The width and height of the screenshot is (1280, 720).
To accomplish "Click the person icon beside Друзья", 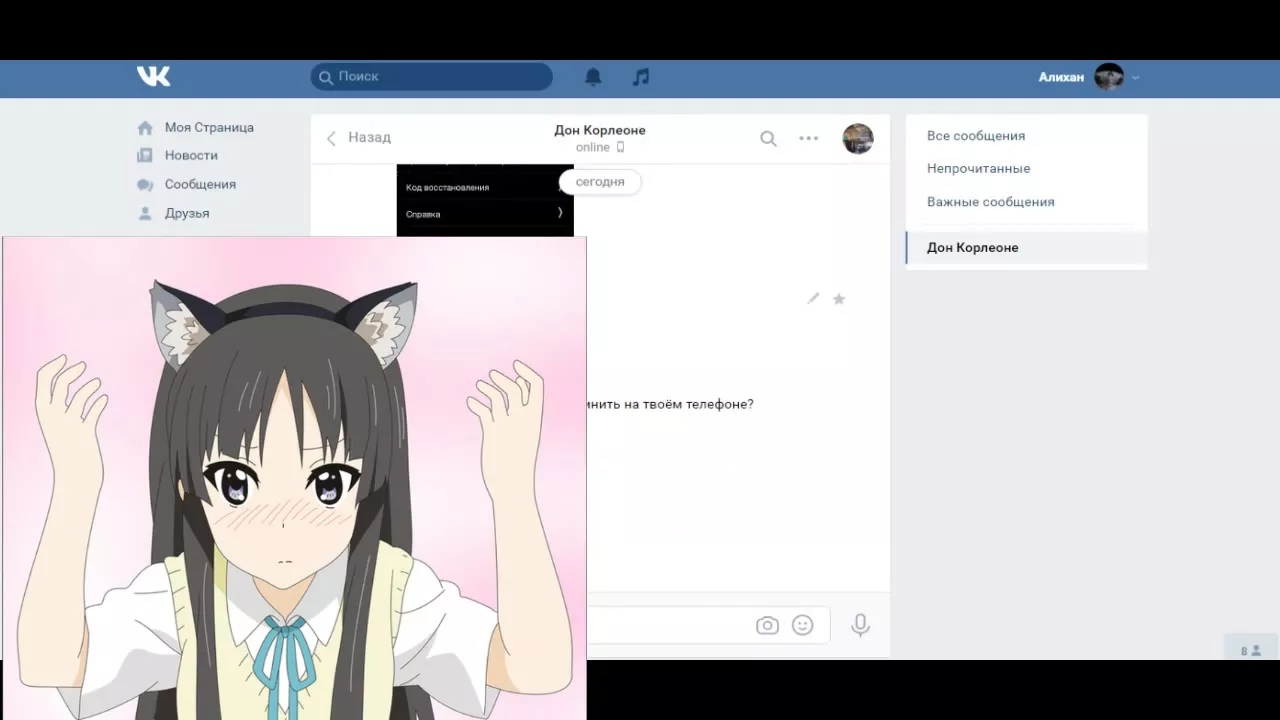I will 145,213.
